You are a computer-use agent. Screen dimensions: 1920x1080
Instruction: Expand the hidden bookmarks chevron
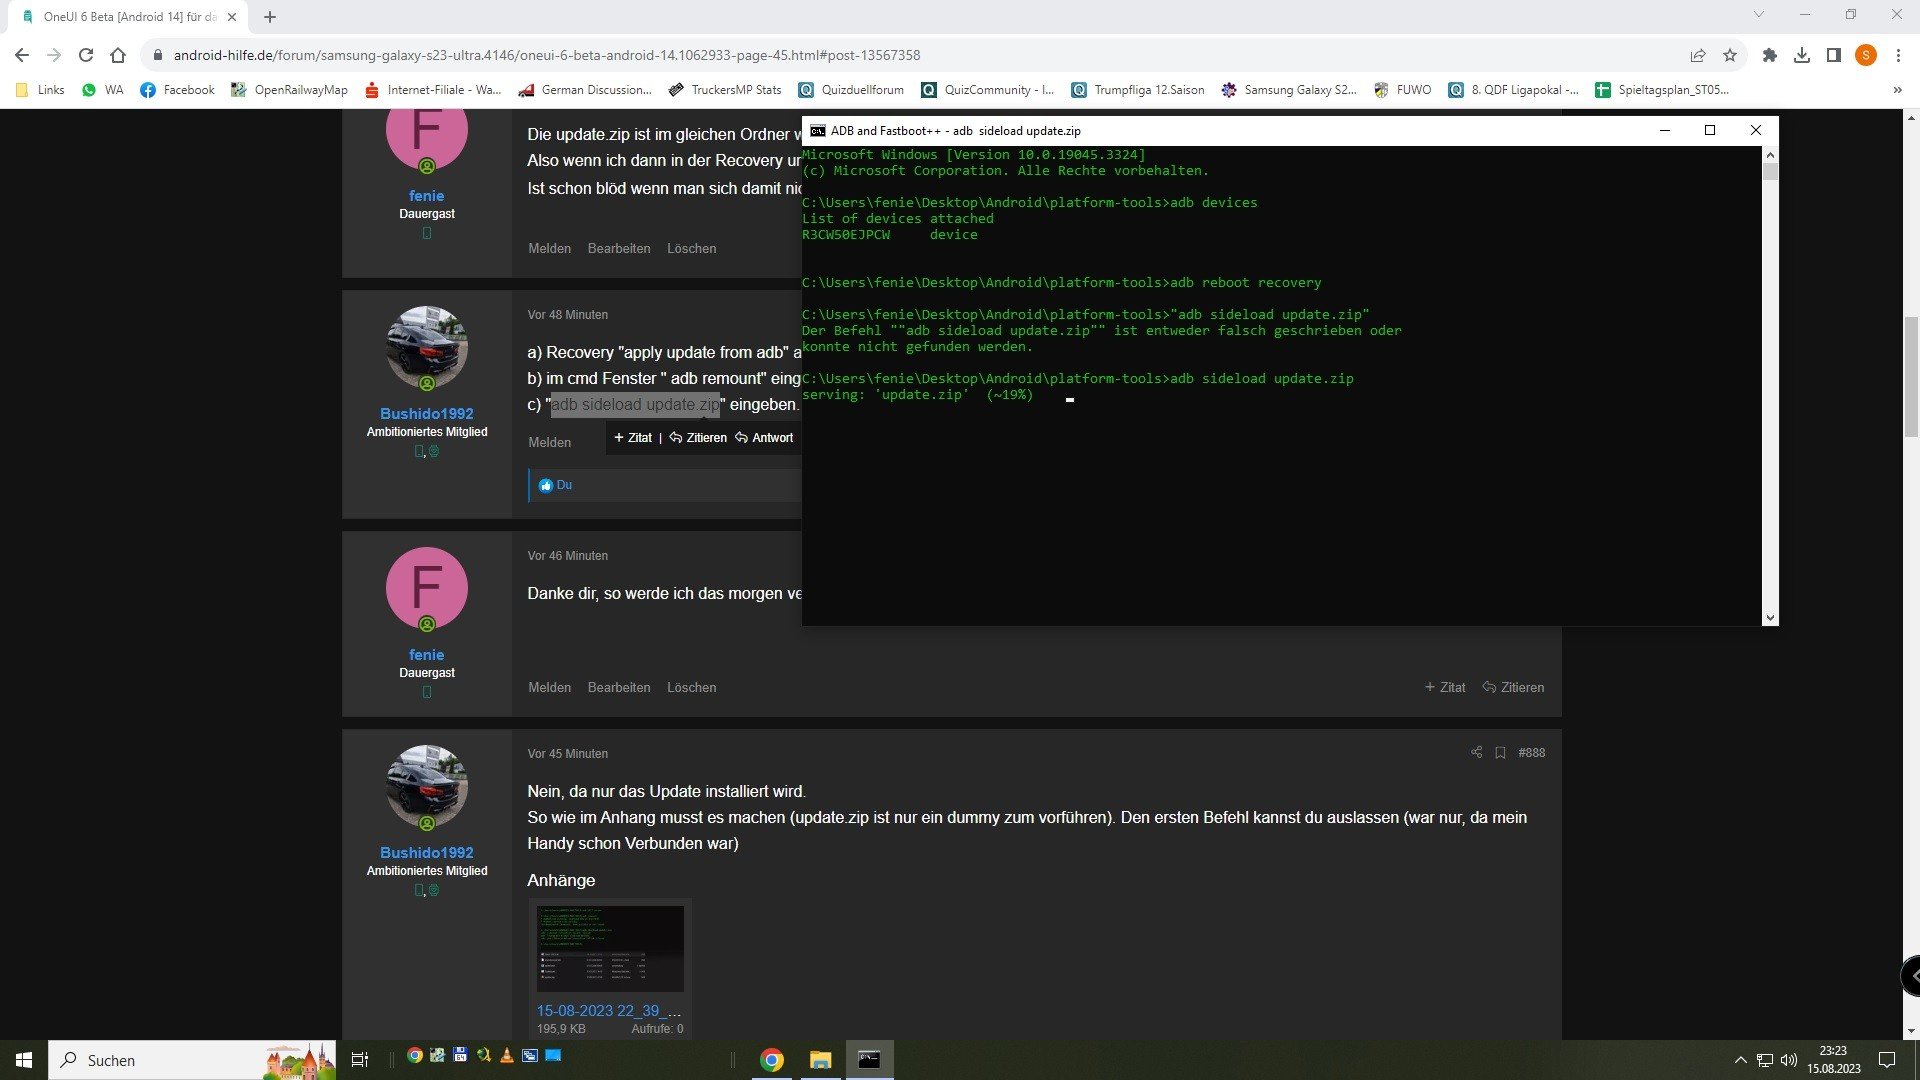[x=1897, y=90]
